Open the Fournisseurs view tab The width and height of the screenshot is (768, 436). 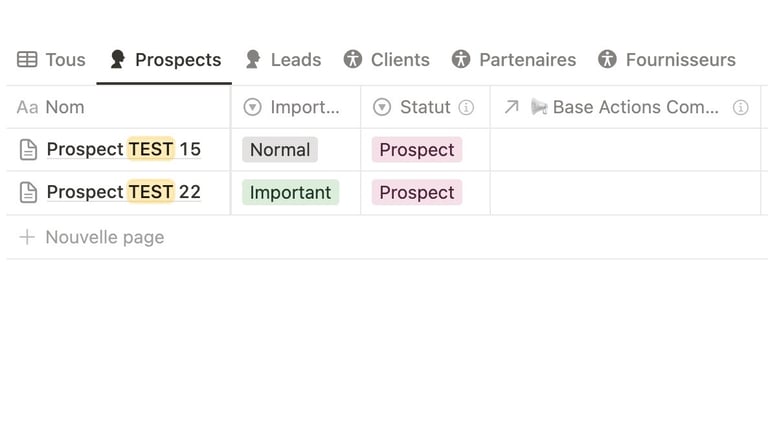point(667,60)
